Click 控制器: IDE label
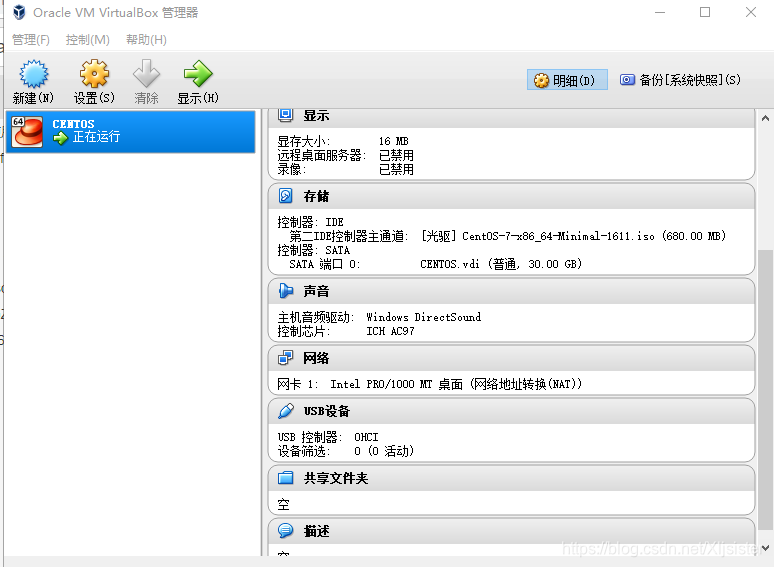 coord(310,222)
